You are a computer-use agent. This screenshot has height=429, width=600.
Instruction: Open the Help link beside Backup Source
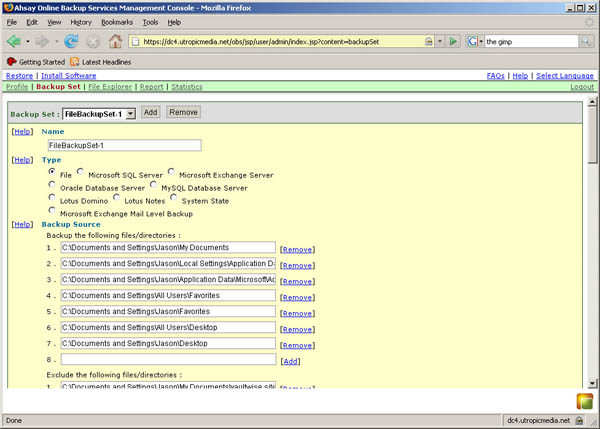[22, 225]
